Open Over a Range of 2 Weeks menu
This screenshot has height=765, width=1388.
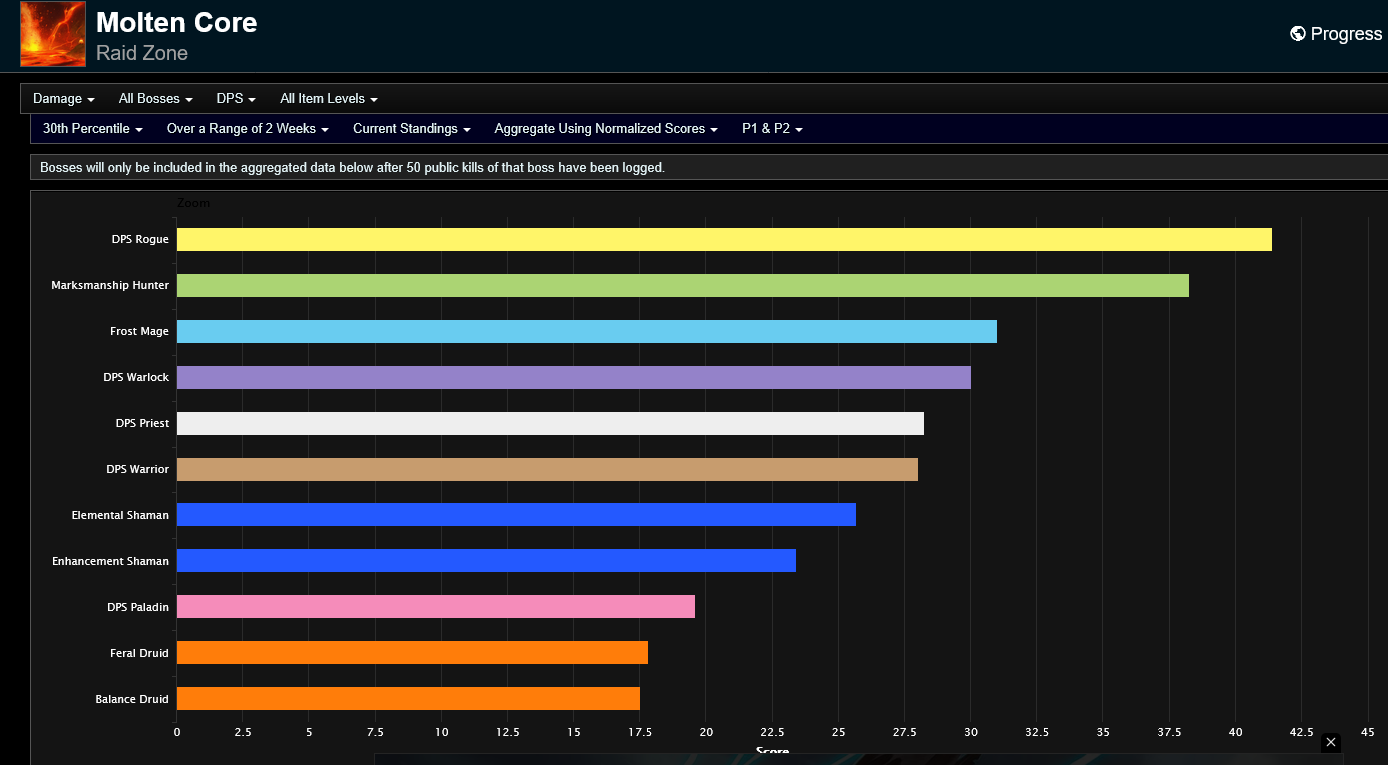coord(248,129)
